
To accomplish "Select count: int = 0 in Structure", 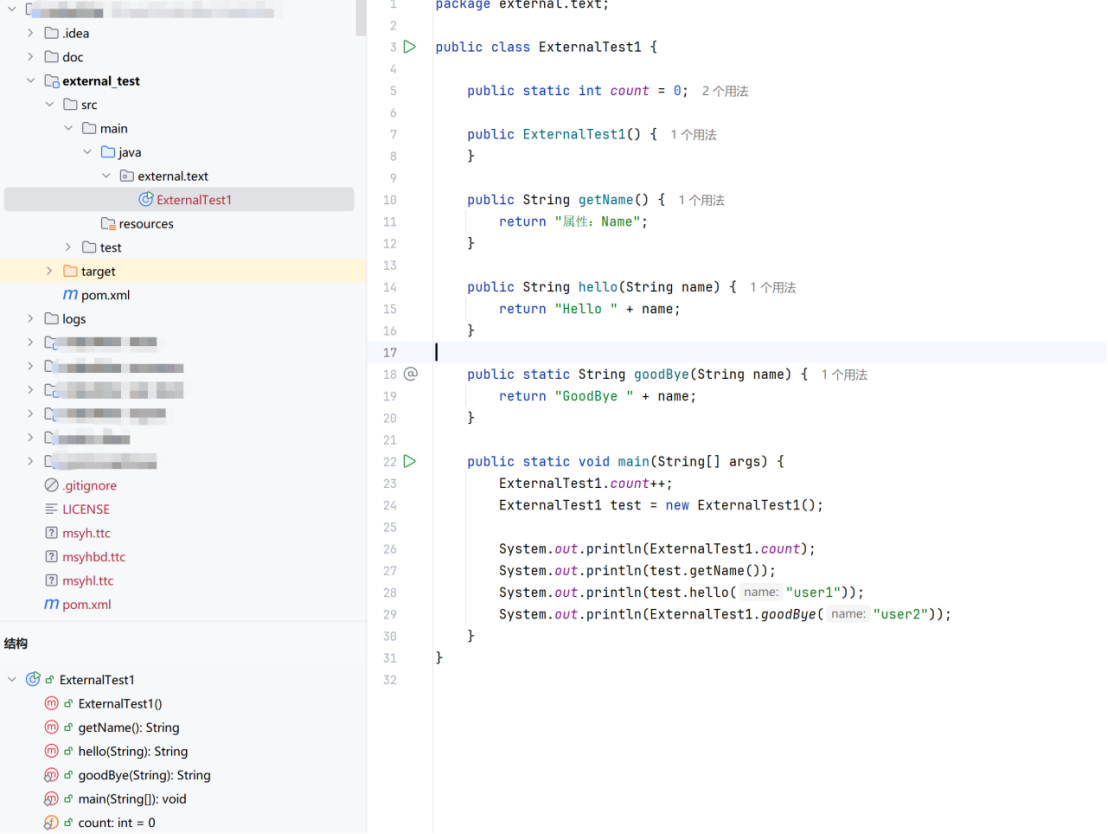I will coord(117,823).
